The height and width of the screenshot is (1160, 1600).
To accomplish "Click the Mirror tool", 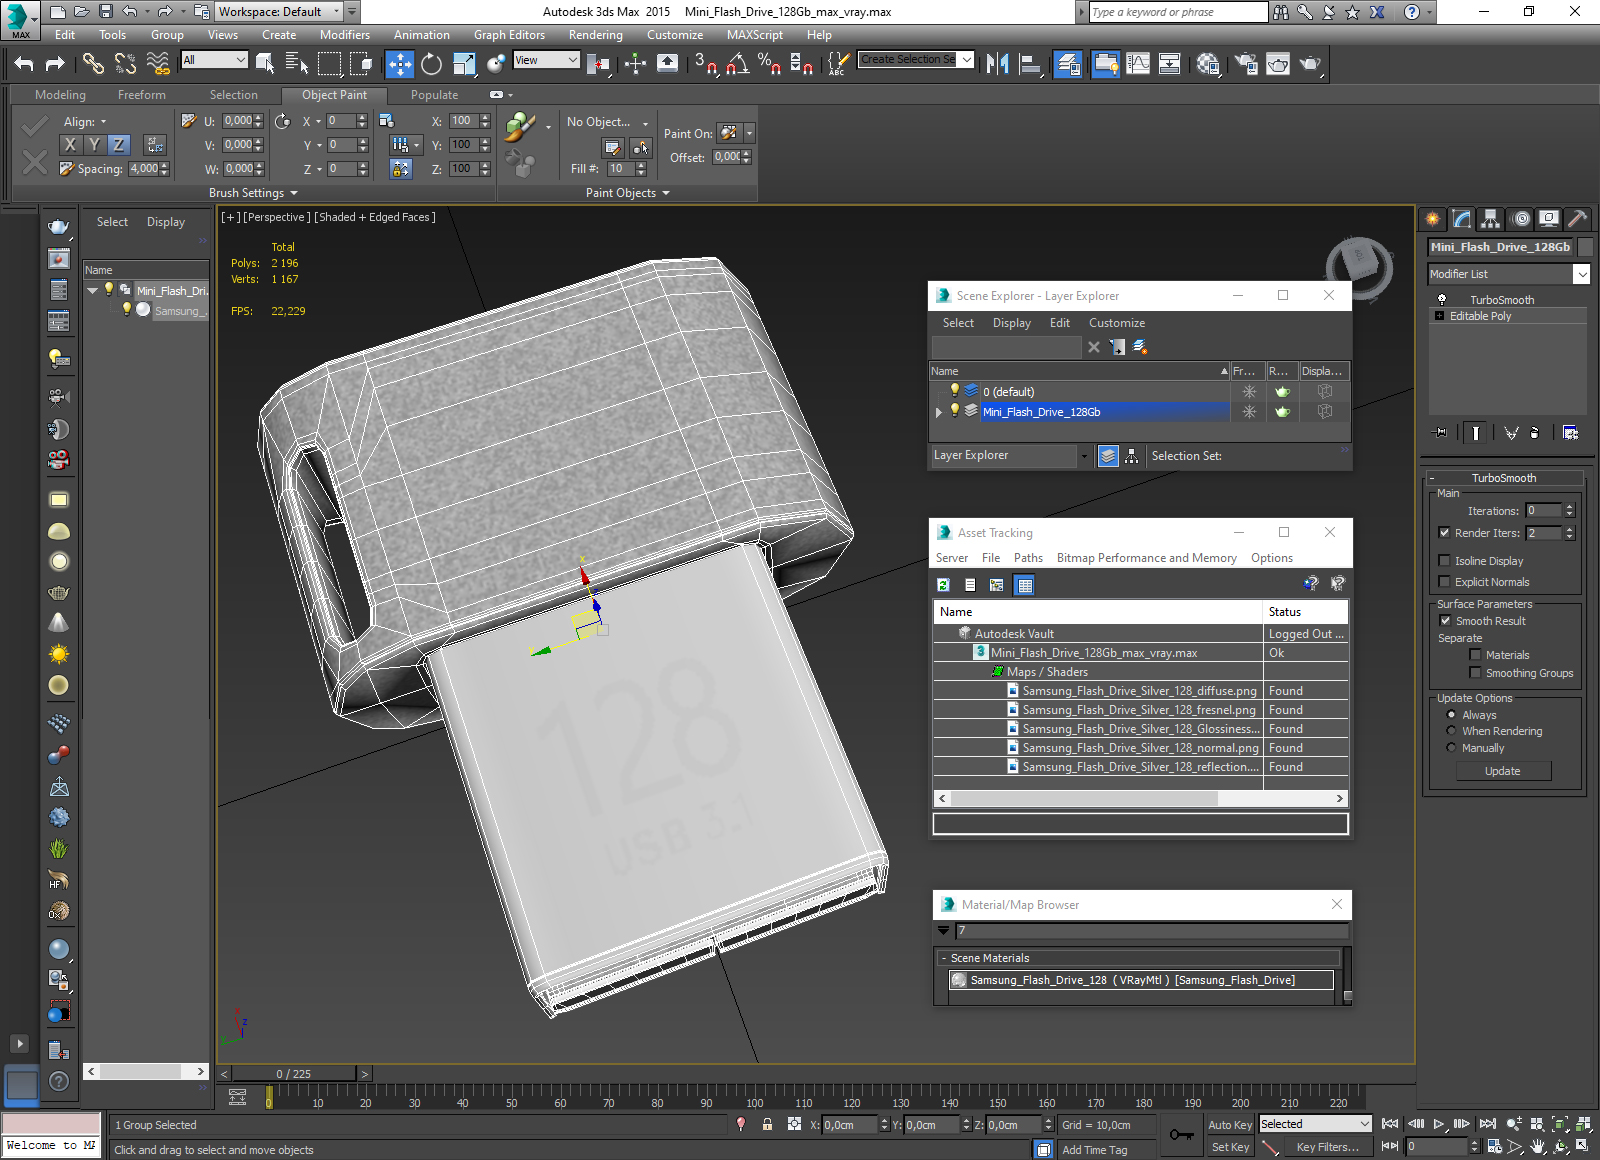I will (x=997, y=64).
